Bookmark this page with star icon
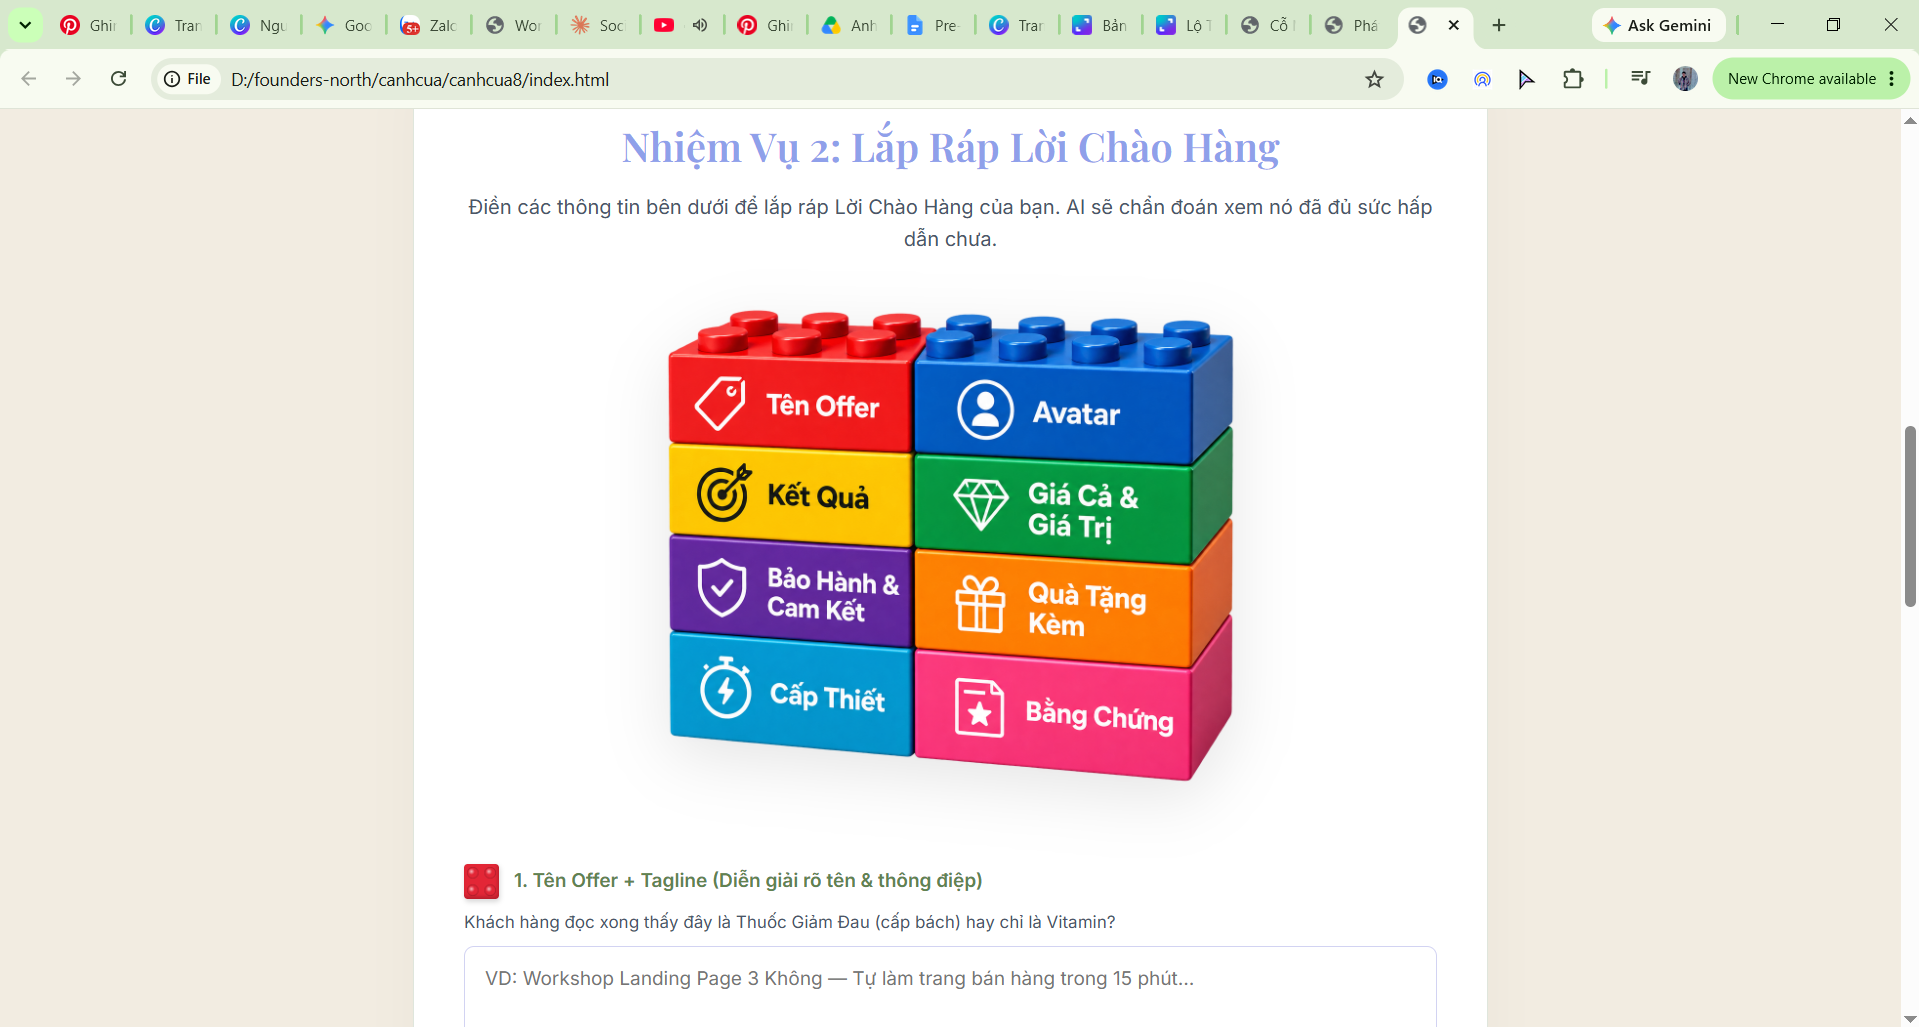Screen dimensions: 1919x1027 click(1374, 79)
